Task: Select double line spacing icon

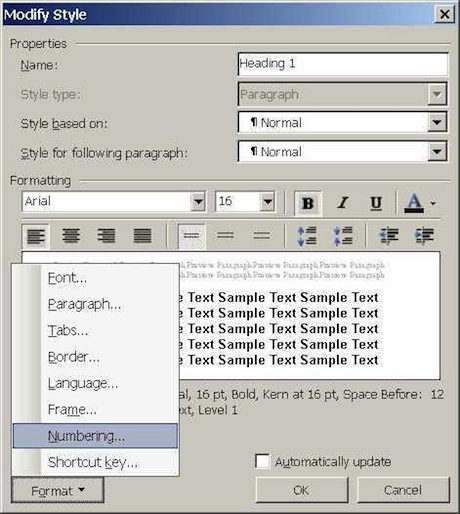Action: coord(262,236)
